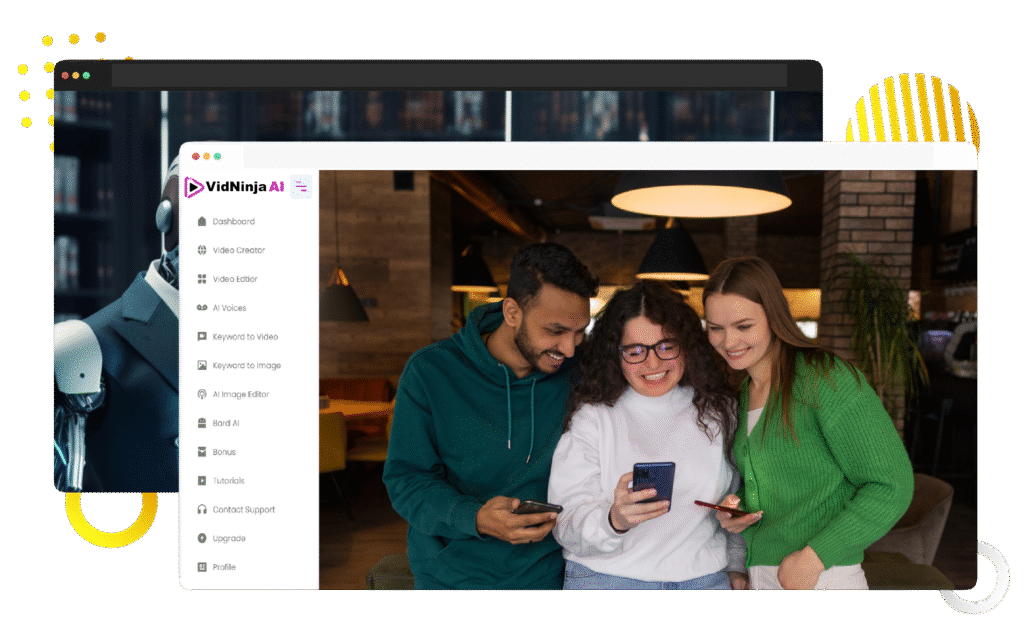The height and width of the screenshot is (618, 1024).
Task: Open the Keyword to Video menu item
Action: click(245, 337)
